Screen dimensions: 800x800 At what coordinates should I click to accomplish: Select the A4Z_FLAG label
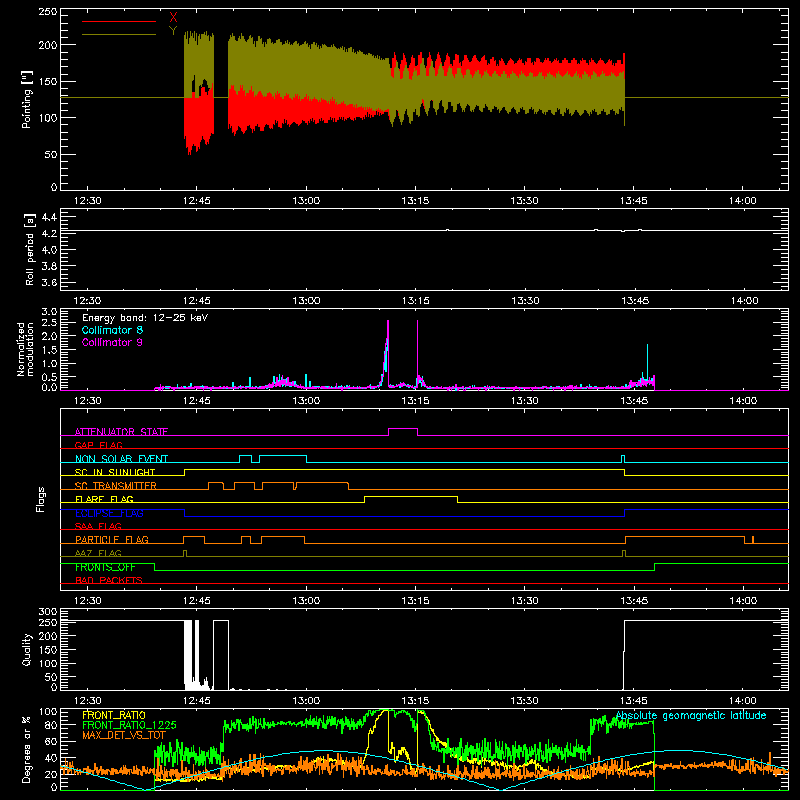98,553
